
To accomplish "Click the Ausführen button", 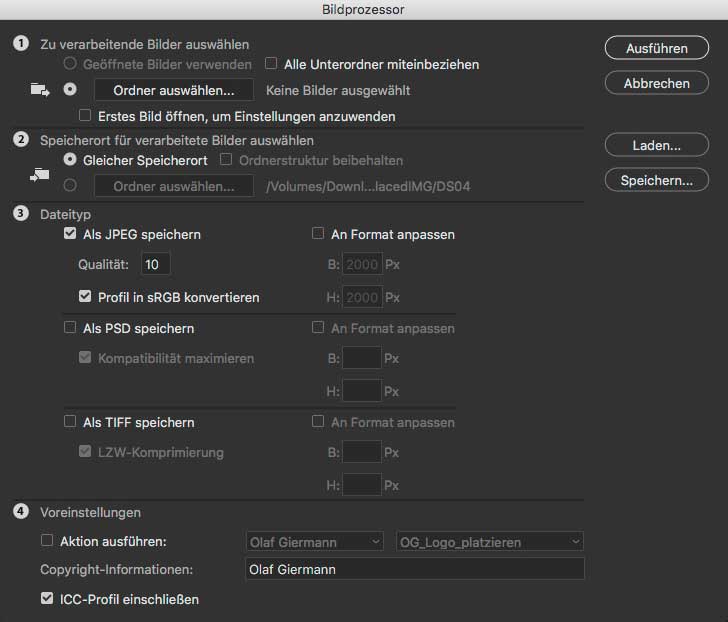I will [x=656, y=48].
